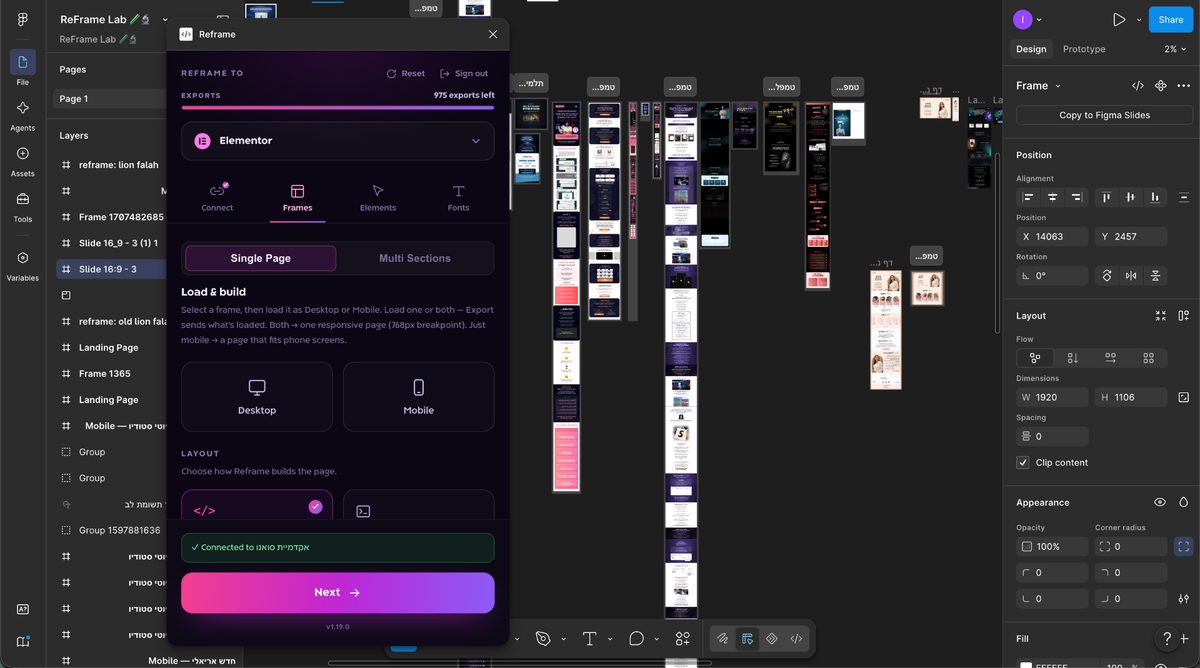This screenshot has width=1200, height=668.
Task: Toggle Clip content checkbox
Action: (x=1023, y=463)
